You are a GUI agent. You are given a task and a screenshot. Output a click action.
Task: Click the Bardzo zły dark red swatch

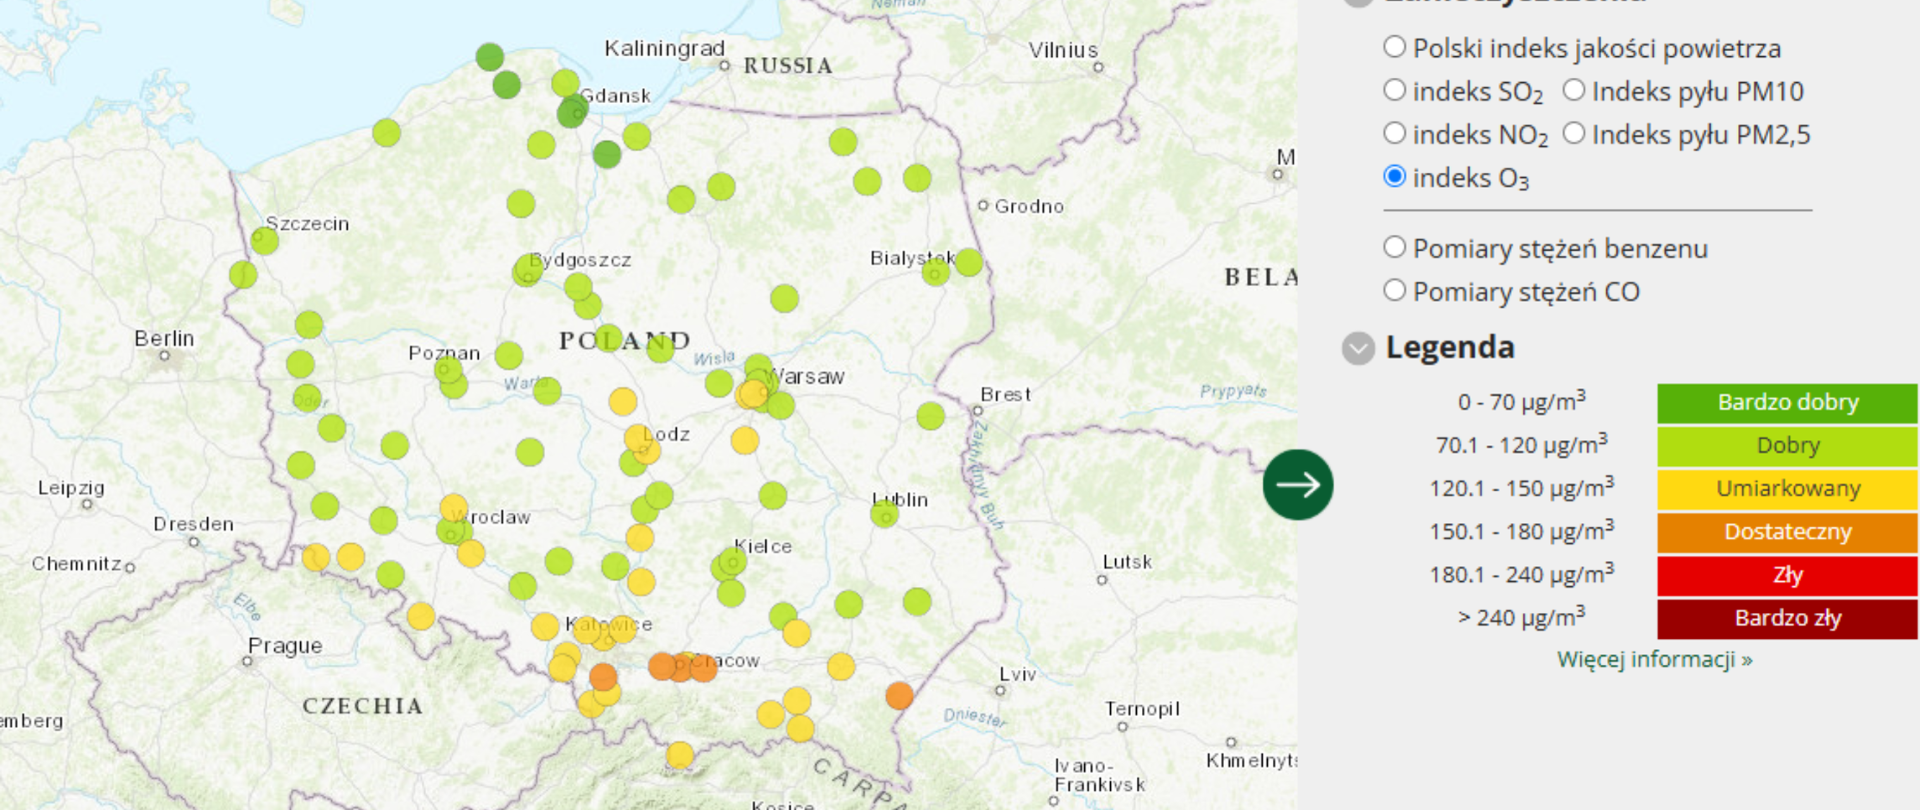(1787, 618)
